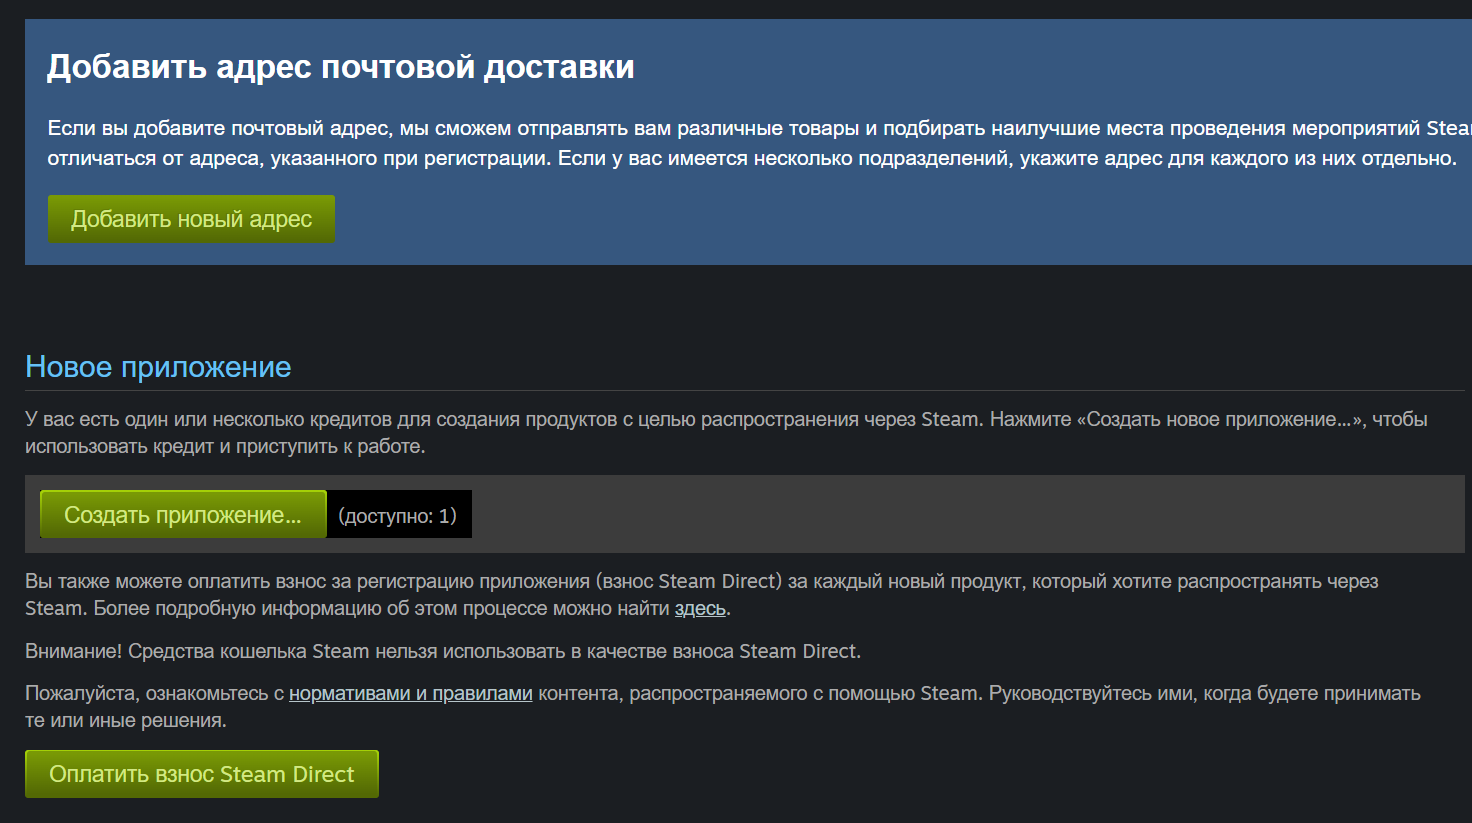The width and height of the screenshot is (1472, 823).
Task: Select the "(доступно: 1)" available credits label
Action: point(398,515)
